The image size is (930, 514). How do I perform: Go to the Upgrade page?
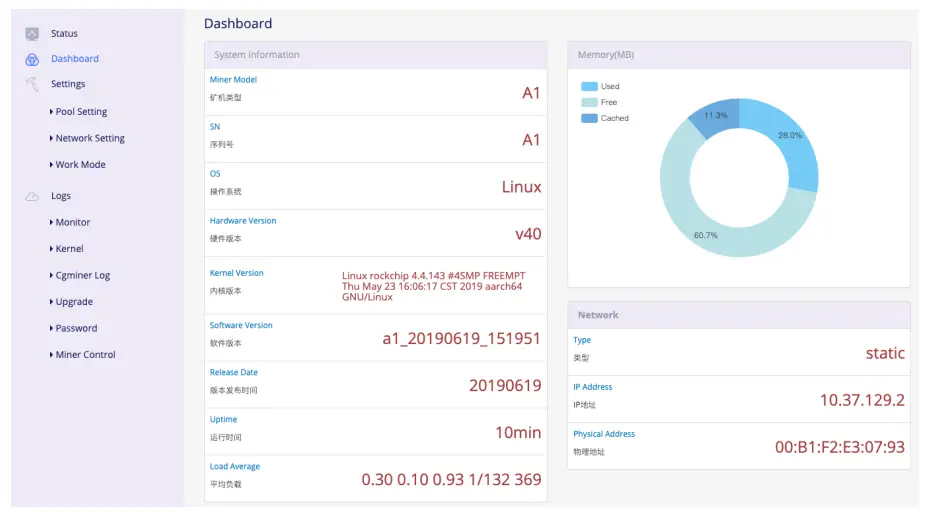click(x=74, y=302)
